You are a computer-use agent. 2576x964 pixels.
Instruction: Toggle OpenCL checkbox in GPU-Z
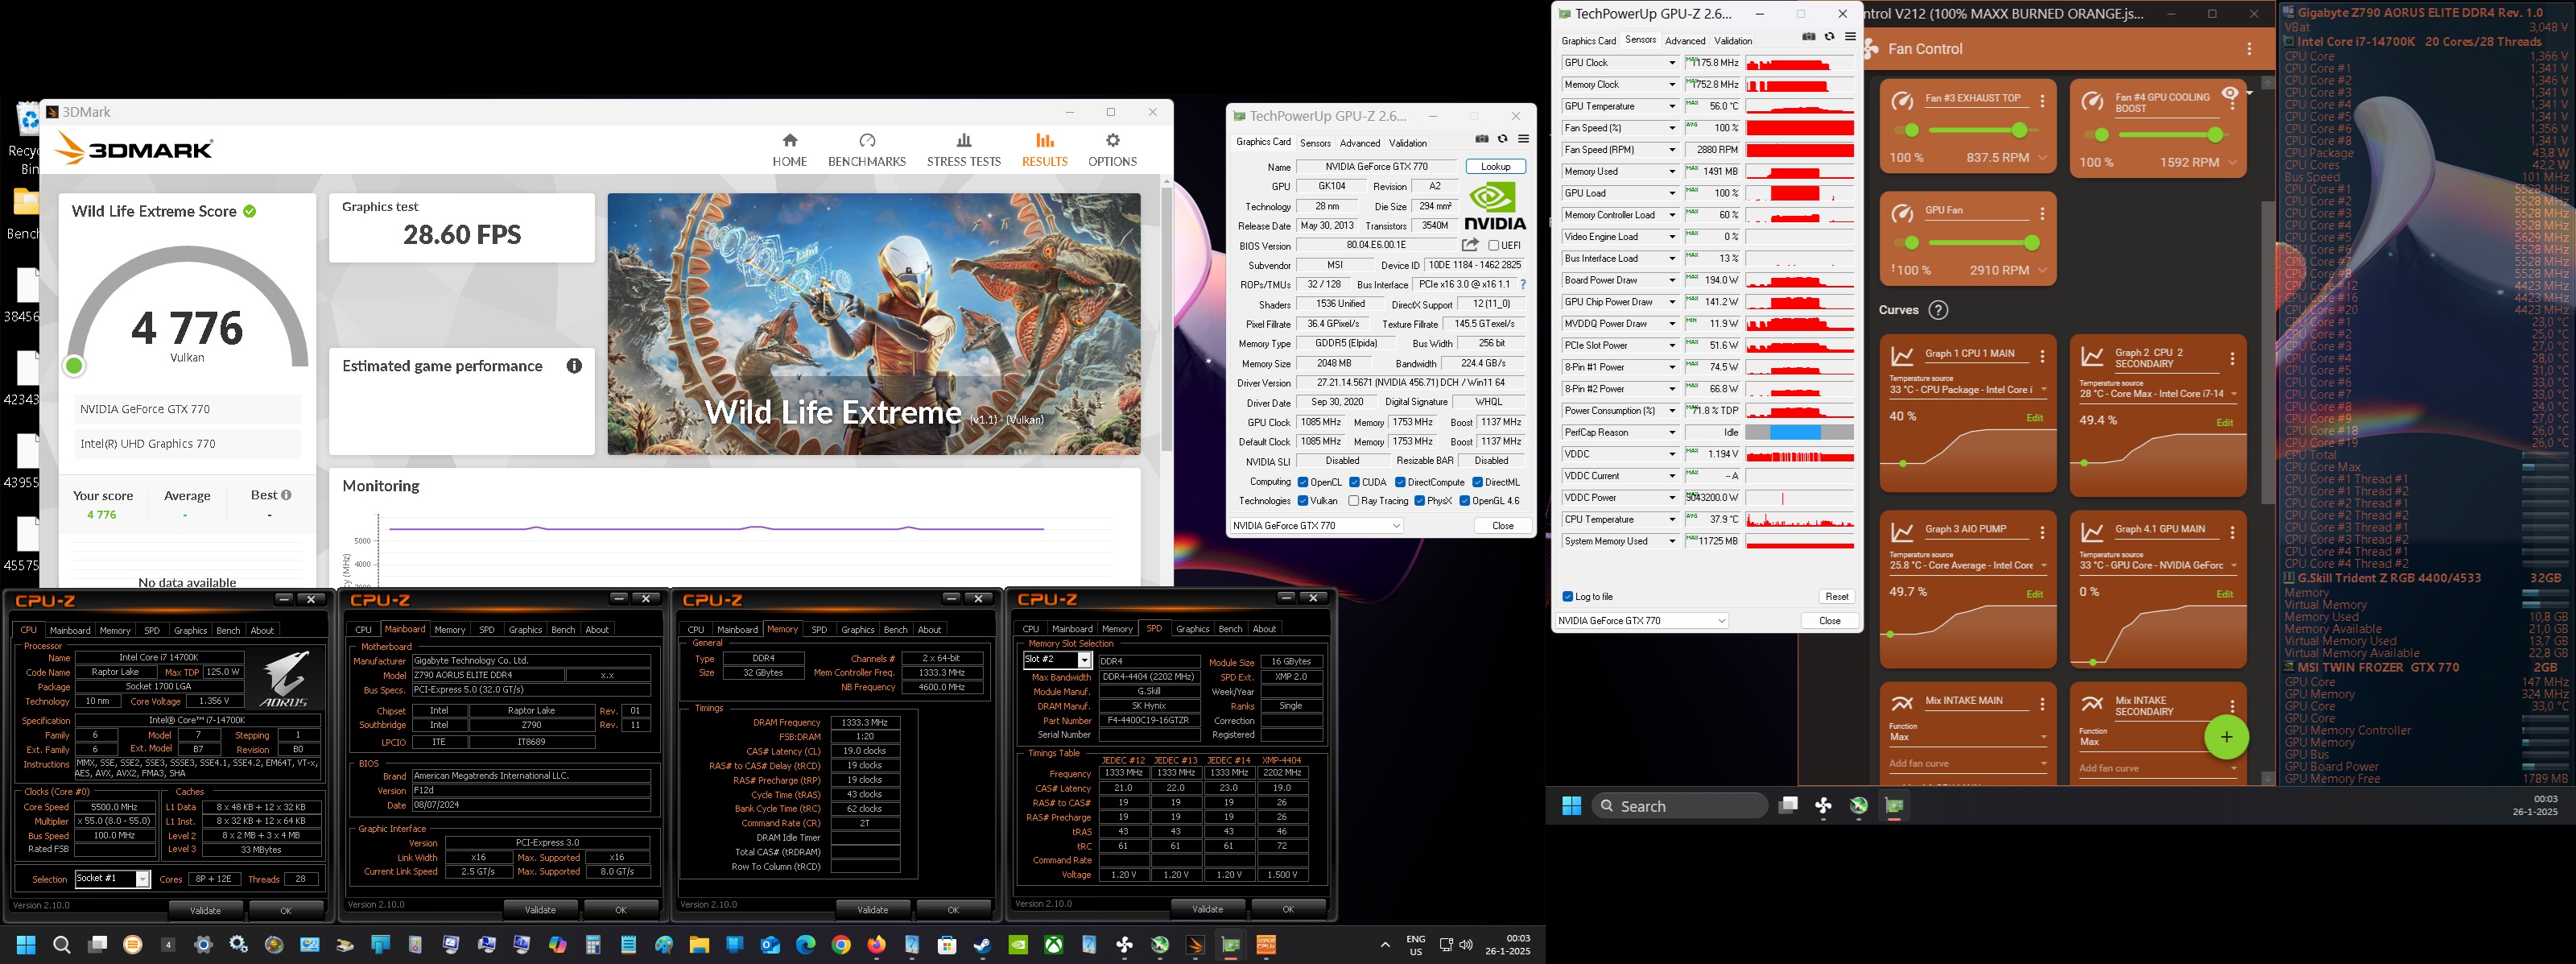[x=1302, y=482]
